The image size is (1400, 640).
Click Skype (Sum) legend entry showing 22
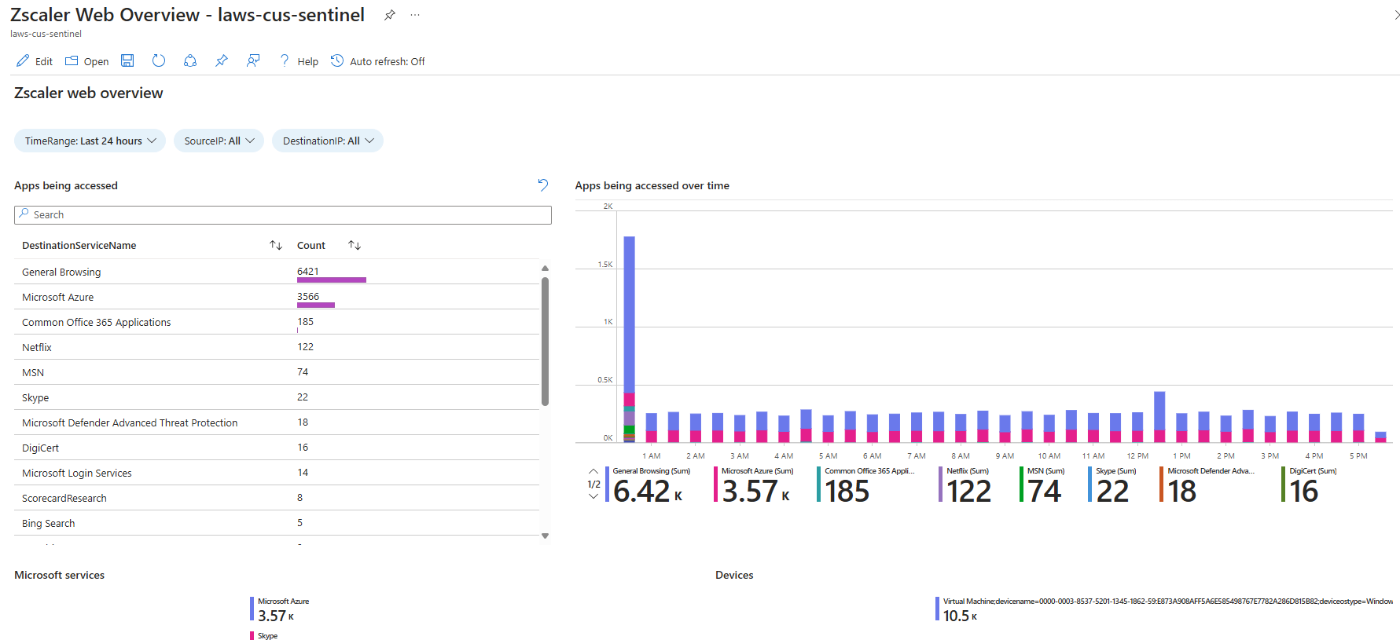[1112, 485]
